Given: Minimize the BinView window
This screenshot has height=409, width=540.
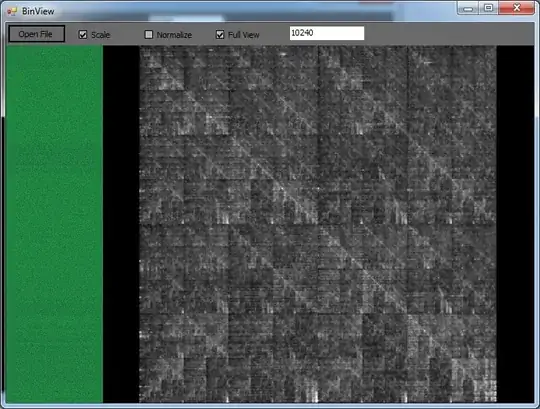Looking at the screenshot, I should (468, 8).
